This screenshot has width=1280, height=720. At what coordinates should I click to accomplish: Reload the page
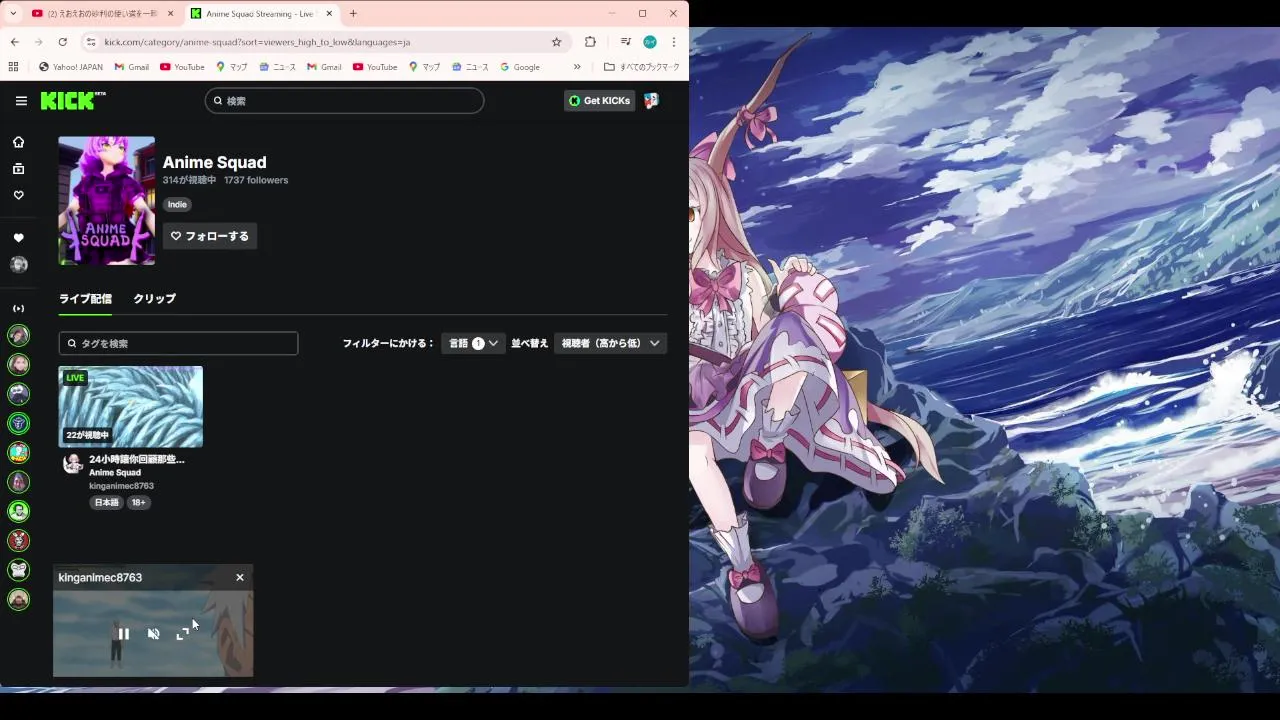[62, 42]
